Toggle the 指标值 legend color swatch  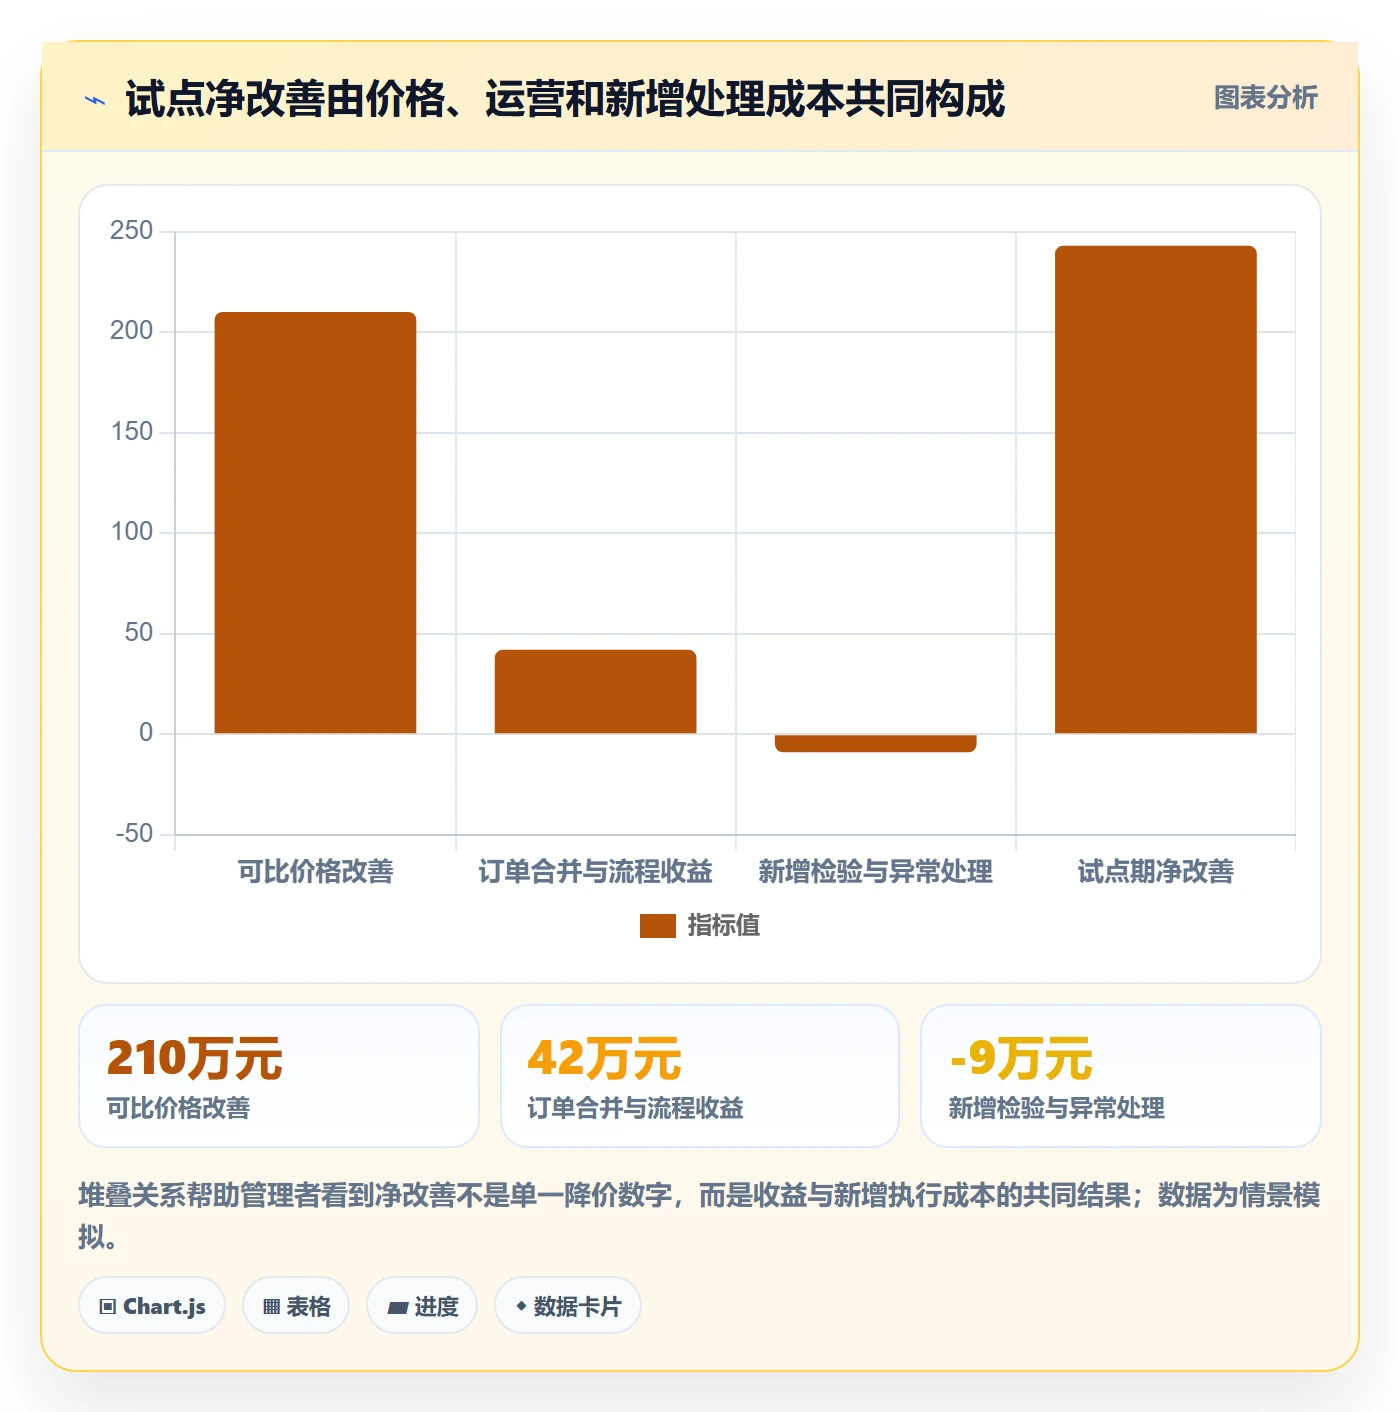point(658,926)
